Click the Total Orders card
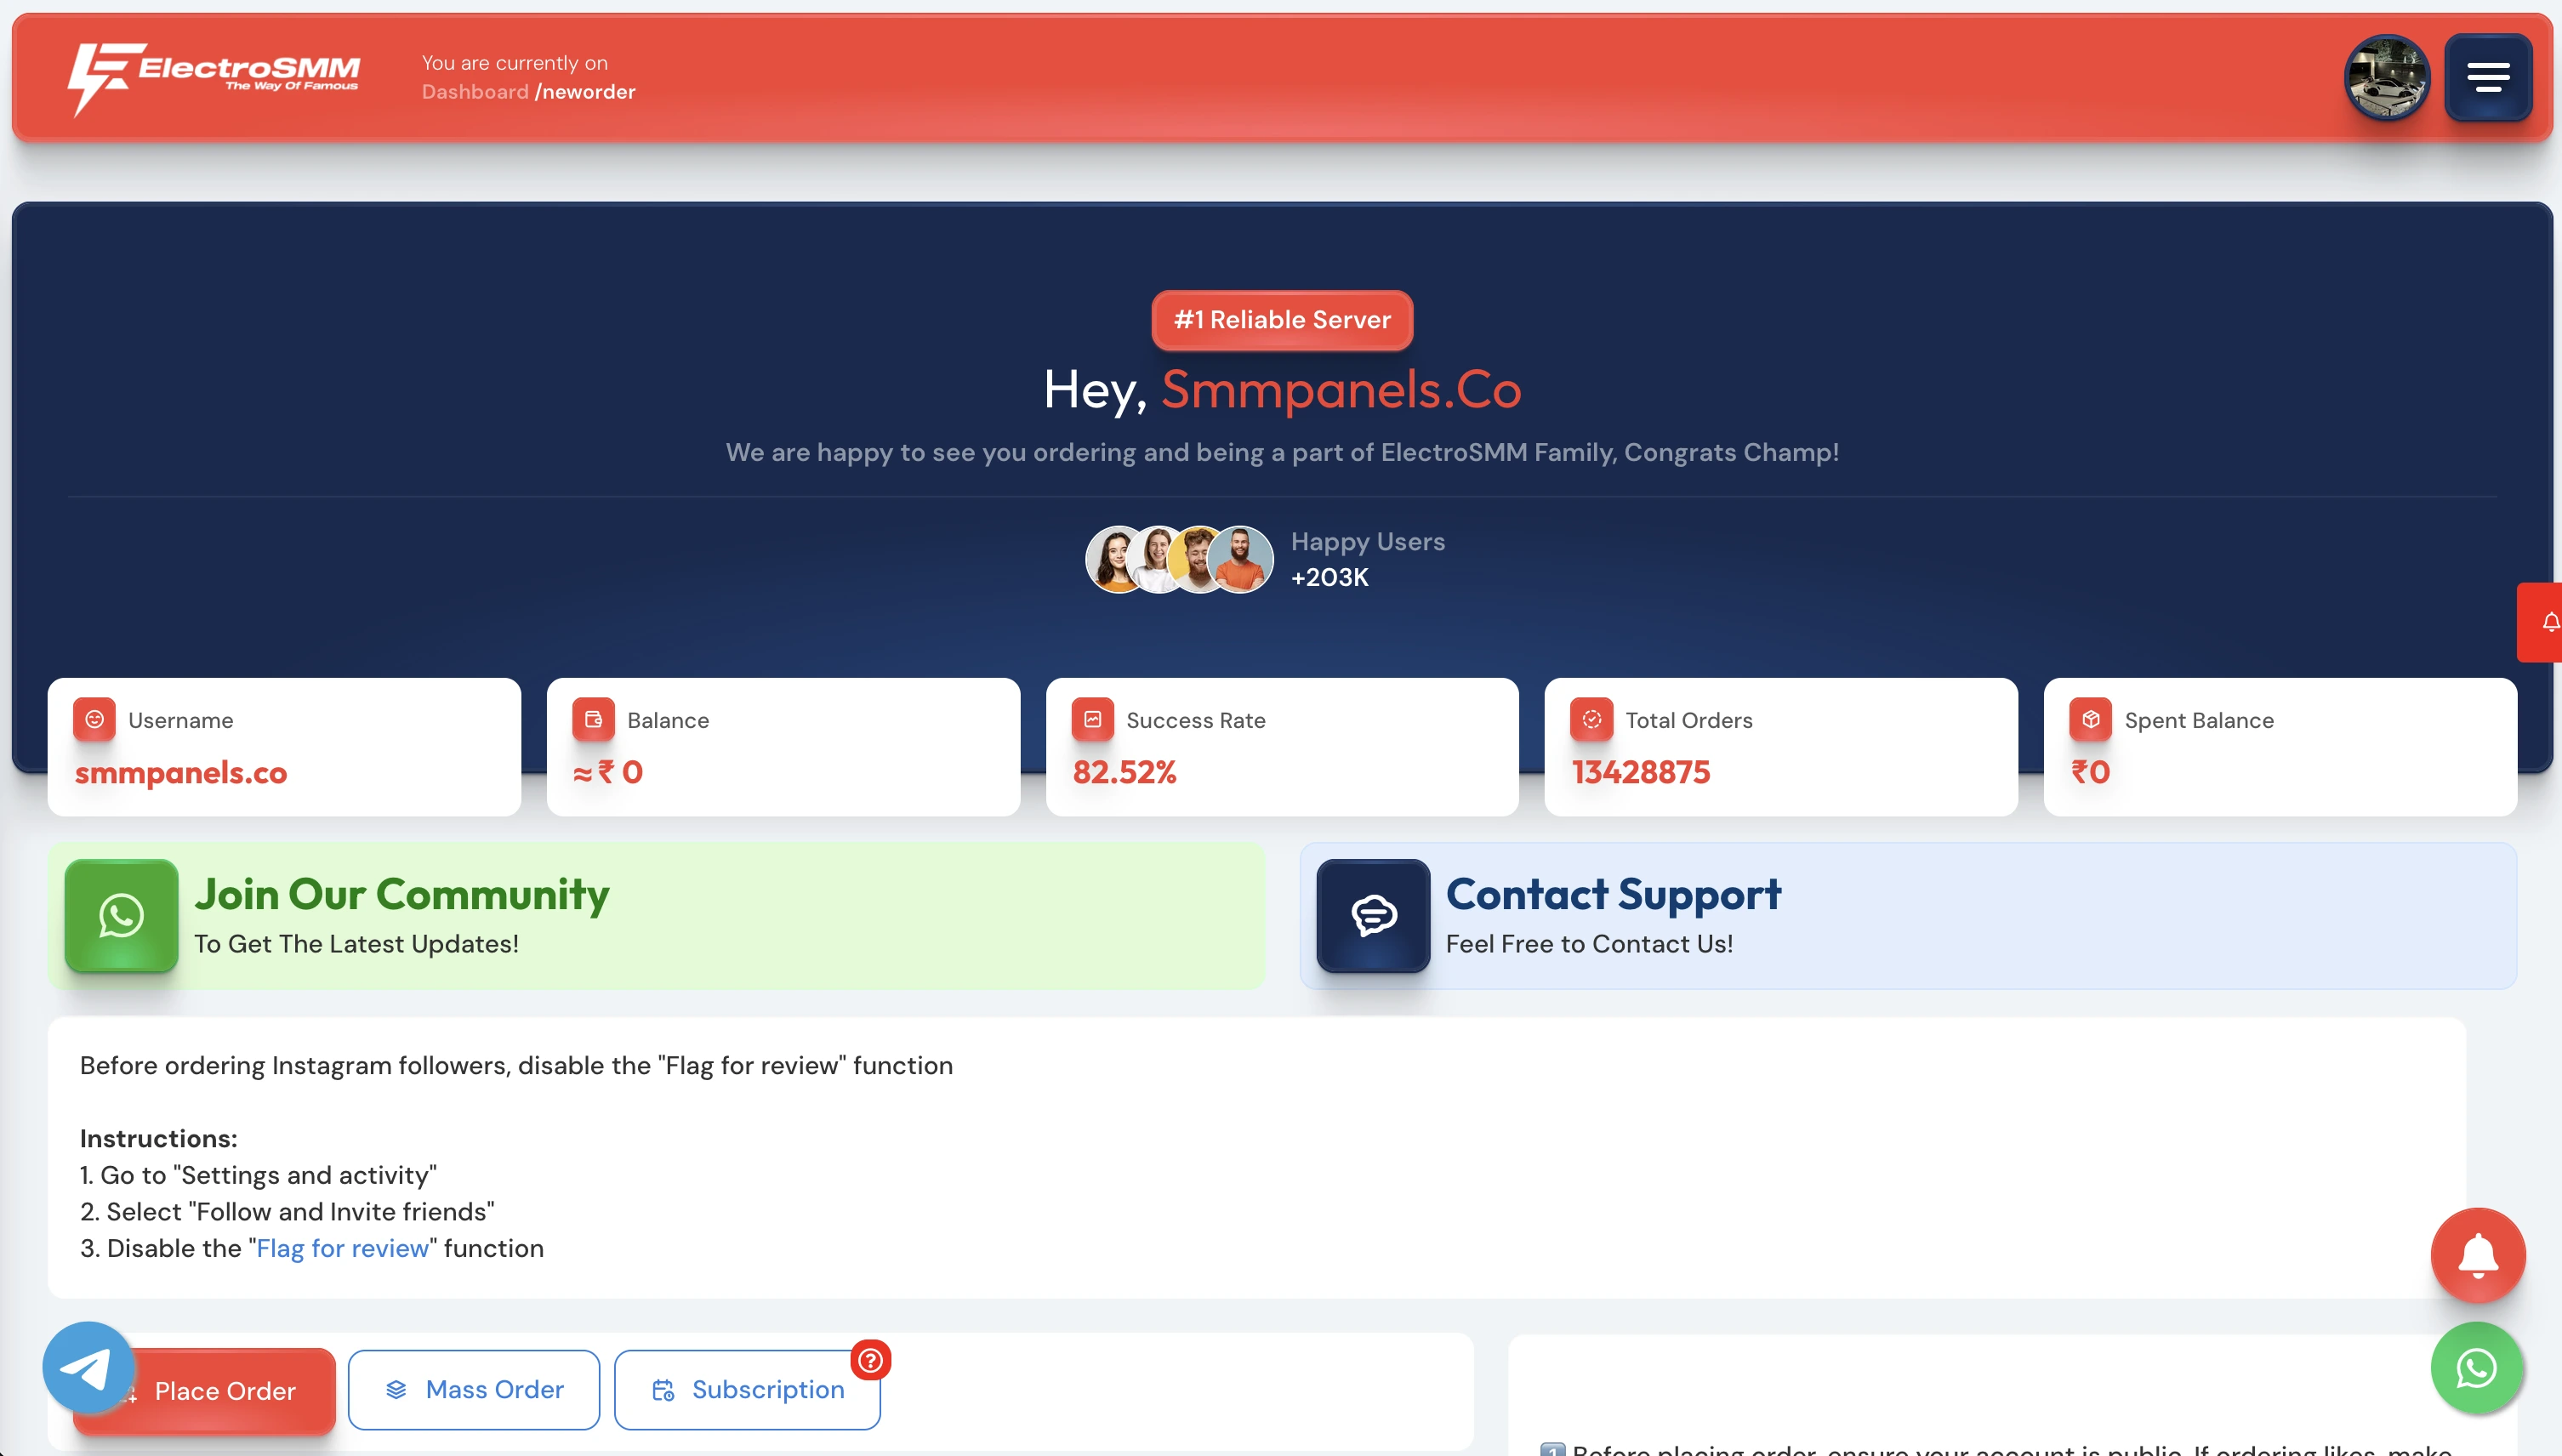The width and height of the screenshot is (2562, 1456). point(1780,746)
